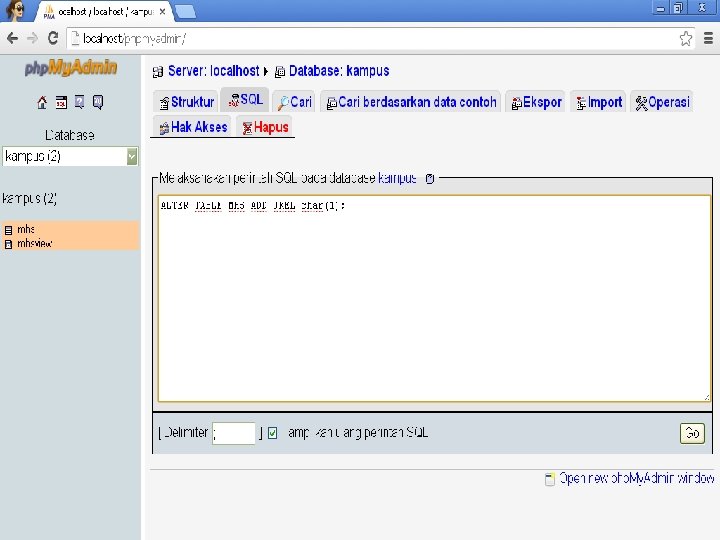Click the Database label in sidebar
Image resolution: width=720 pixels, height=540 pixels.
coord(70,135)
